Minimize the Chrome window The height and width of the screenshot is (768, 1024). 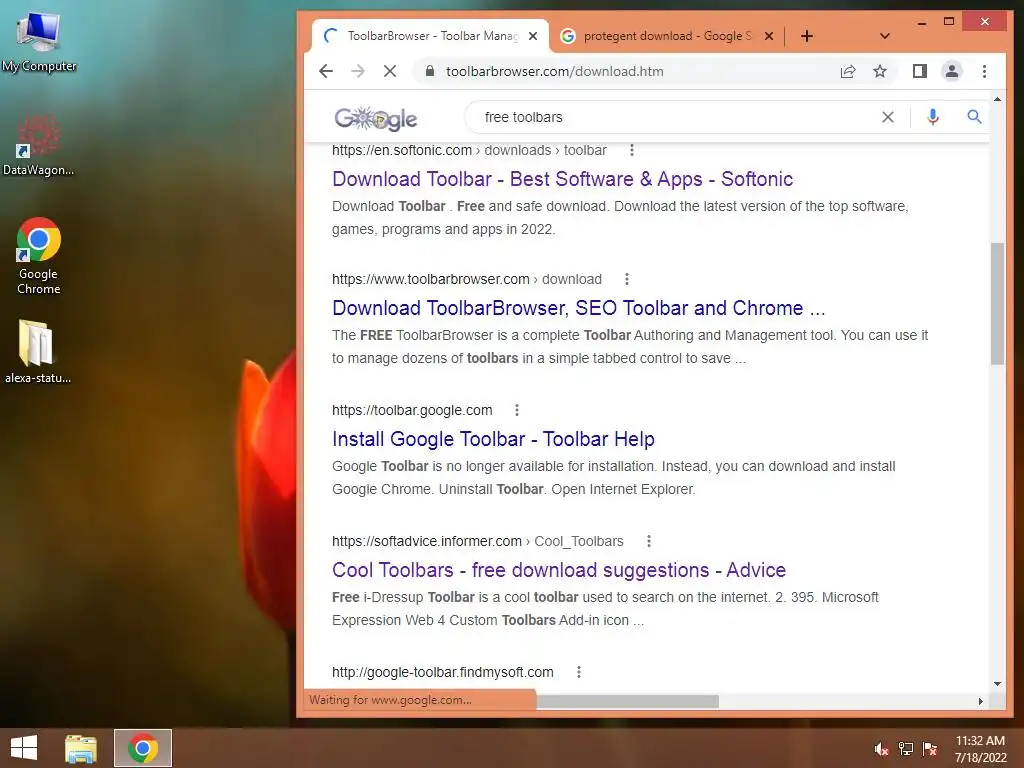pos(921,22)
